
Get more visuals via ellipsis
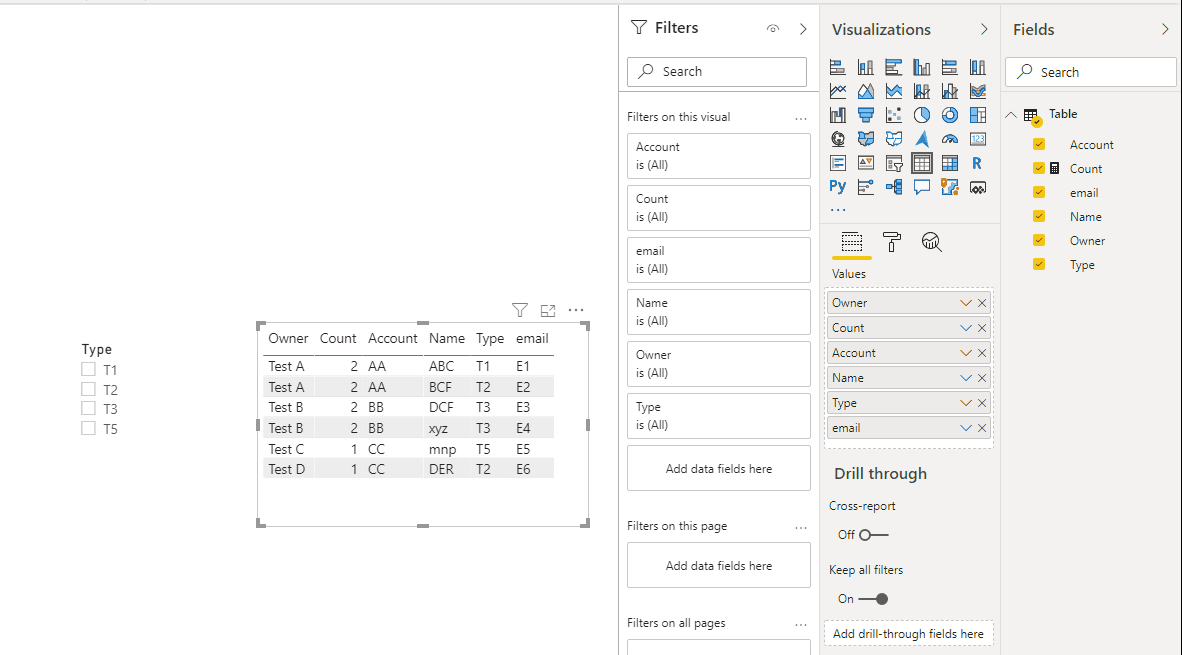838,210
